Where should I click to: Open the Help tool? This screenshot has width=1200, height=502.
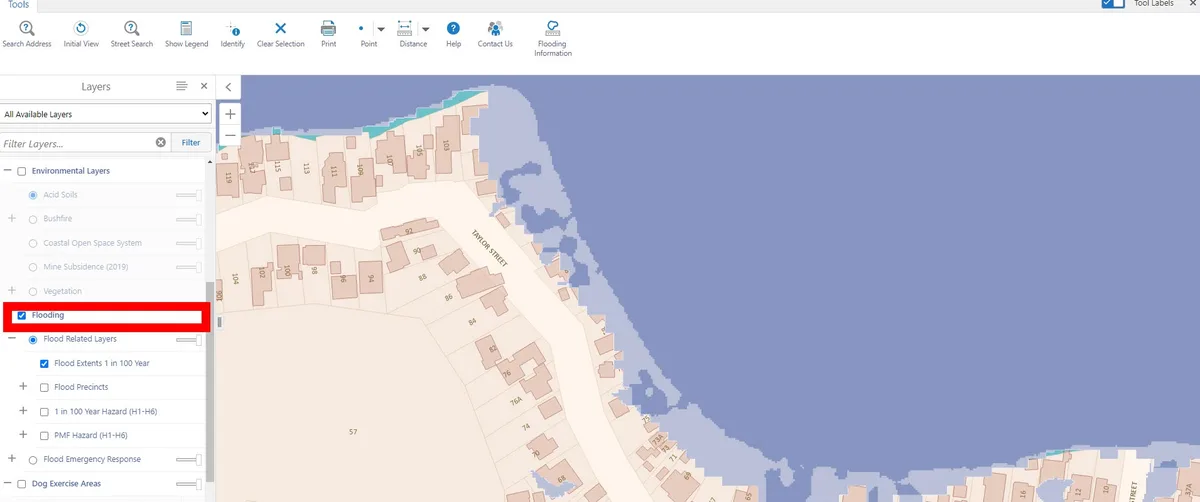tap(453, 34)
